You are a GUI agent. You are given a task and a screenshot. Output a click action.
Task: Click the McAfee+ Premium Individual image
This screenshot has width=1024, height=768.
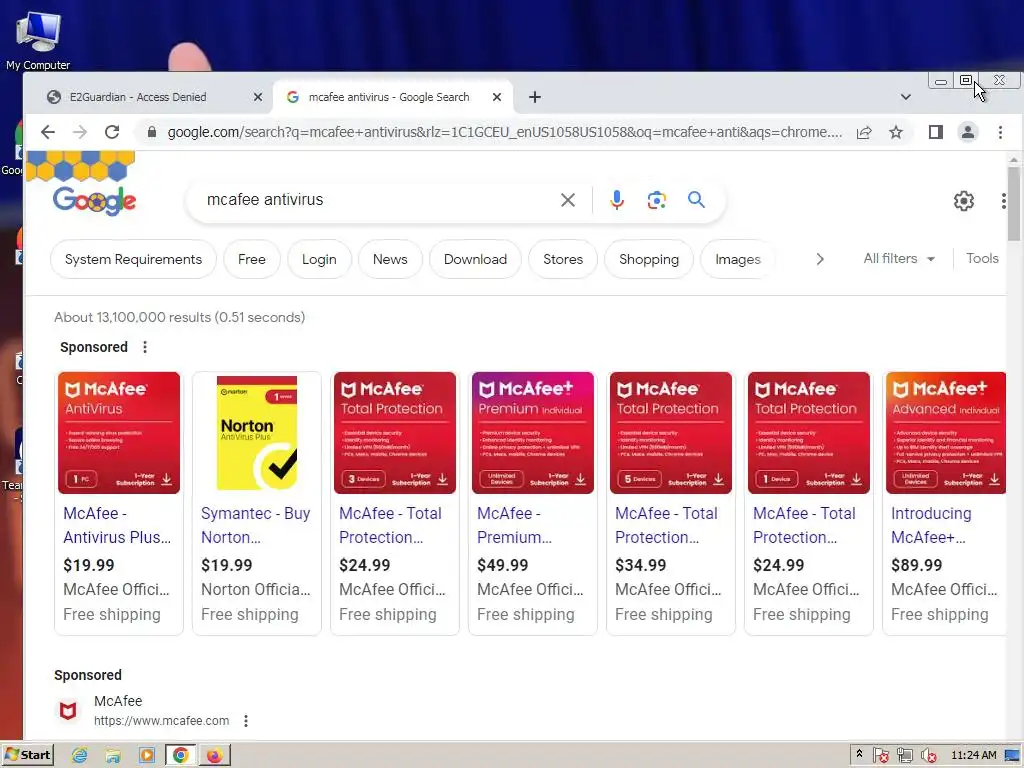point(533,433)
